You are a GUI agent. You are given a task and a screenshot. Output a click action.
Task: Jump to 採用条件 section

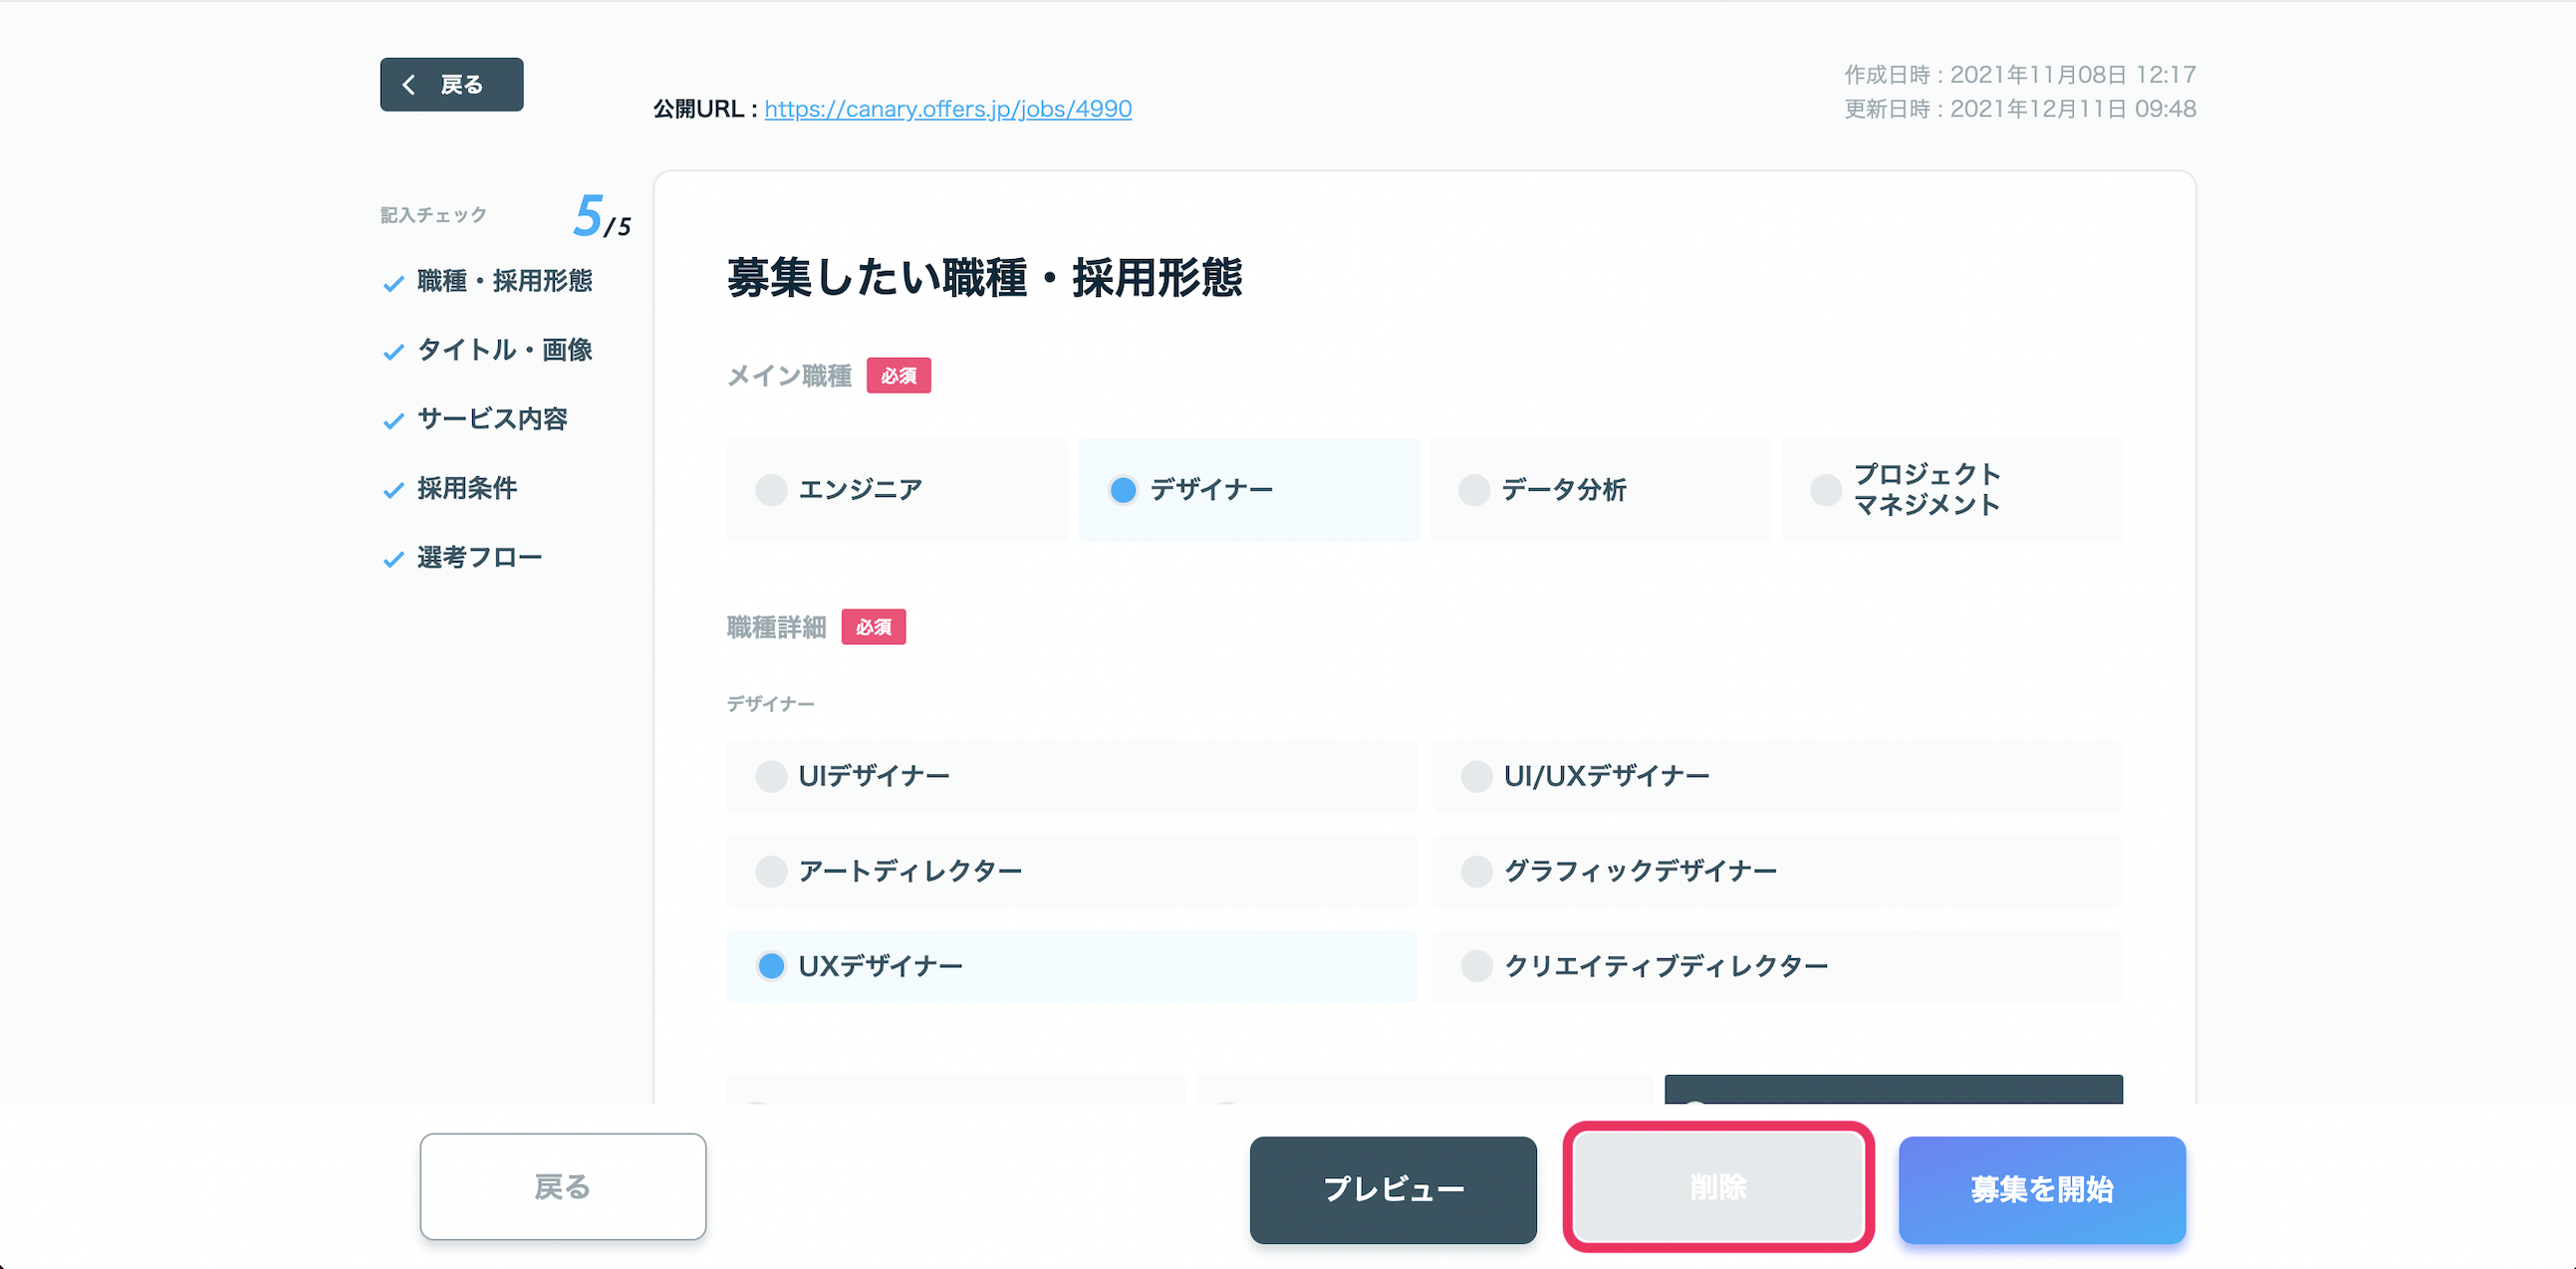tap(467, 488)
